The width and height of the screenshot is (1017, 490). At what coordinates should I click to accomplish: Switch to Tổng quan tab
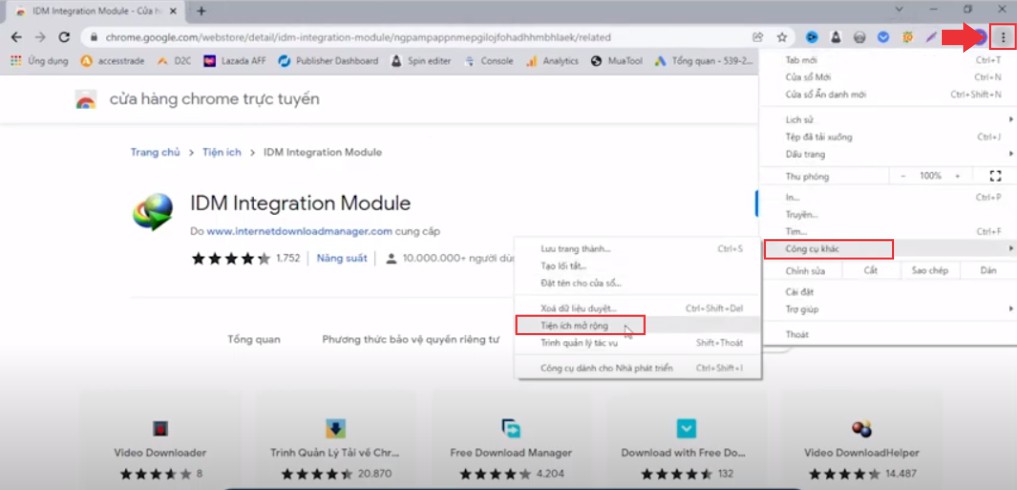pyautogui.click(x=254, y=339)
